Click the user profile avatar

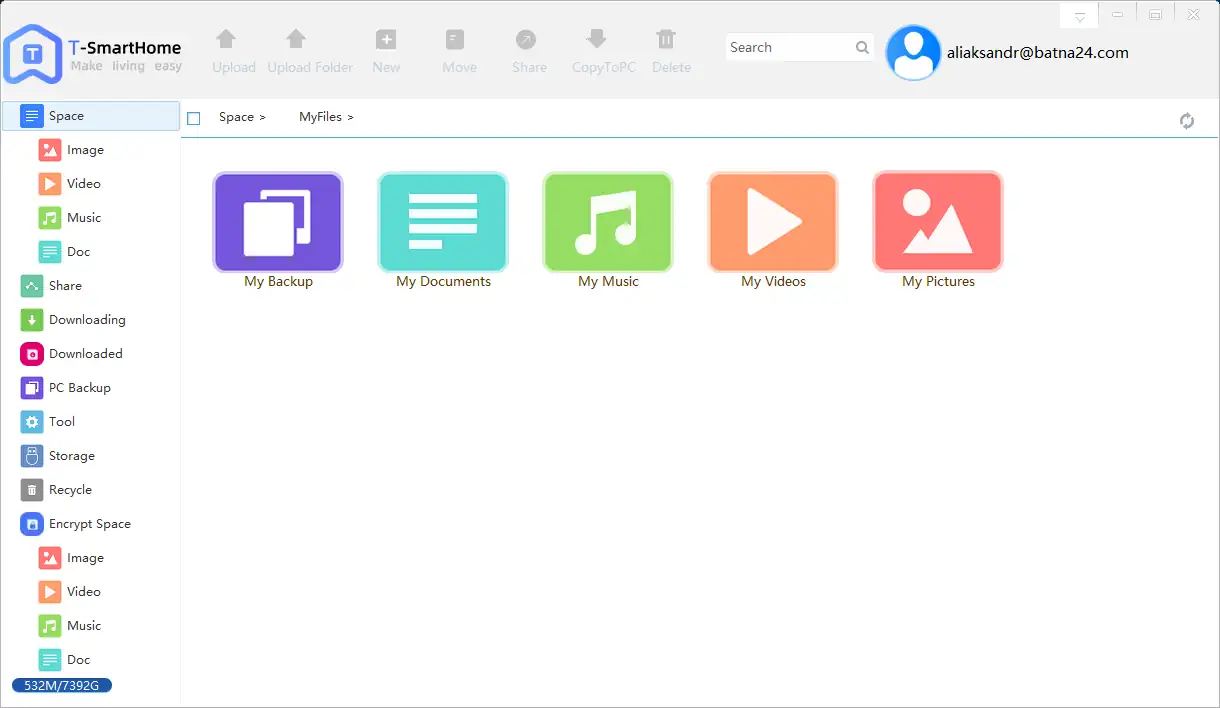pyautogui.click(x=913, y=53)
